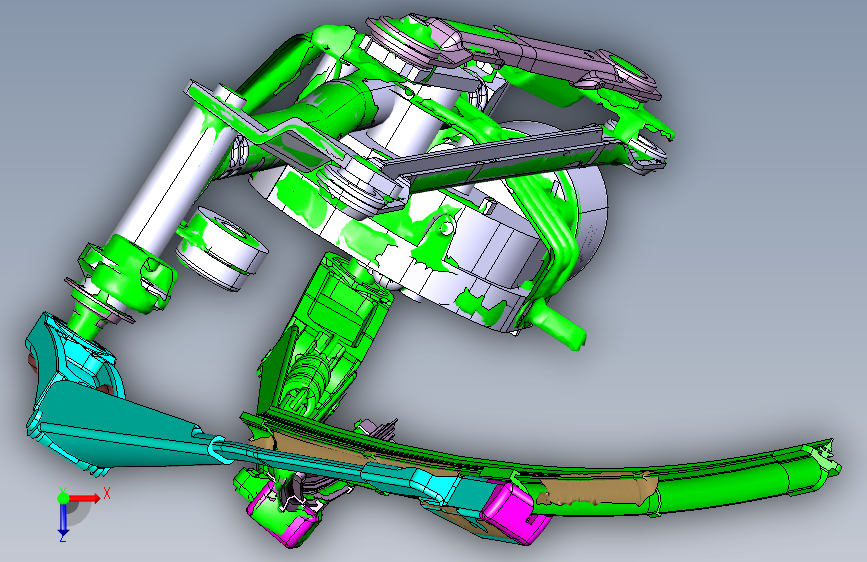Select the tan wiper blade rubber strip
Screen dimensions: 867x562
597,491
